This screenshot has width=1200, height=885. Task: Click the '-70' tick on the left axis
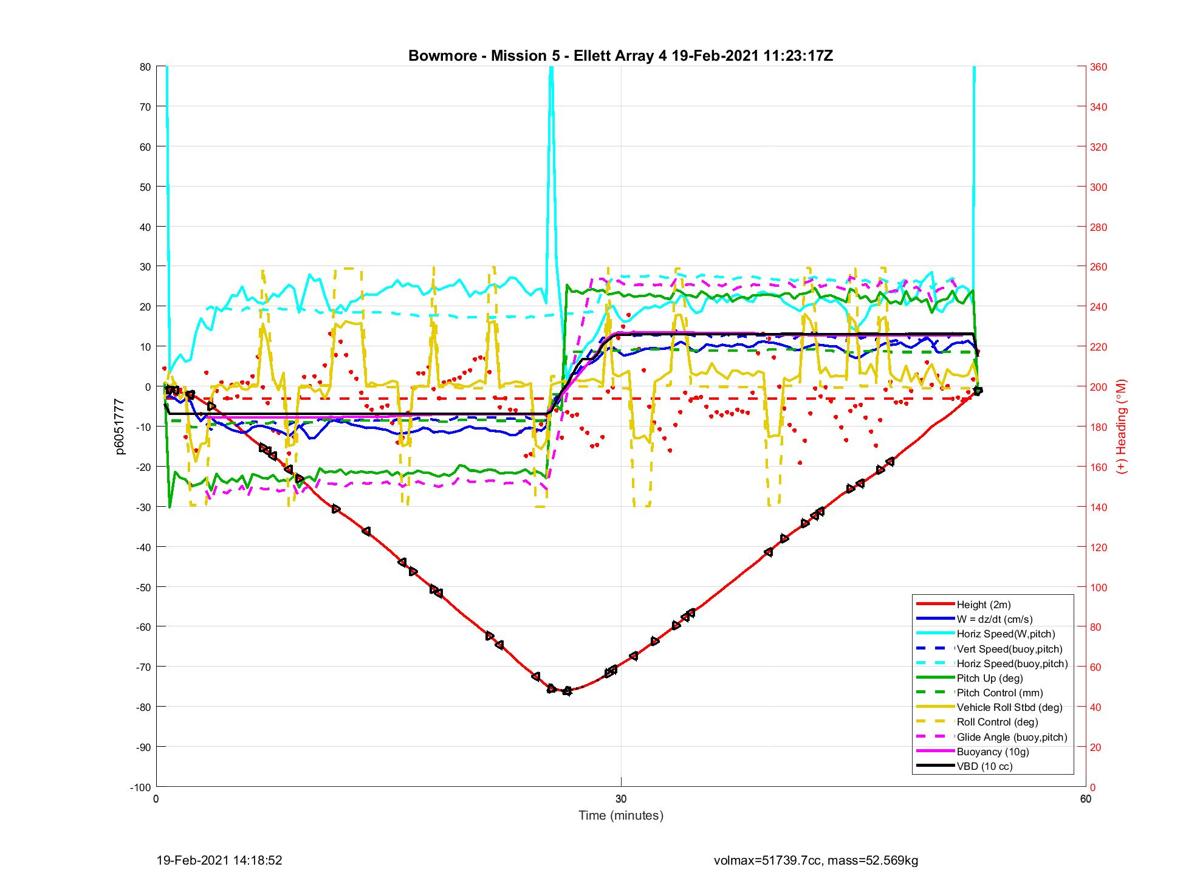(x=143, y=667)
